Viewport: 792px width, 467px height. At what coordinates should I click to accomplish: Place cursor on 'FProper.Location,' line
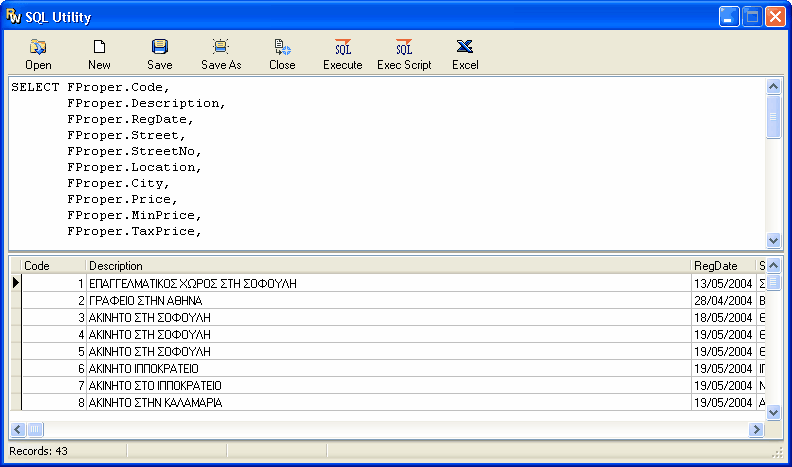pyautogui.click(x=134, y=168)
